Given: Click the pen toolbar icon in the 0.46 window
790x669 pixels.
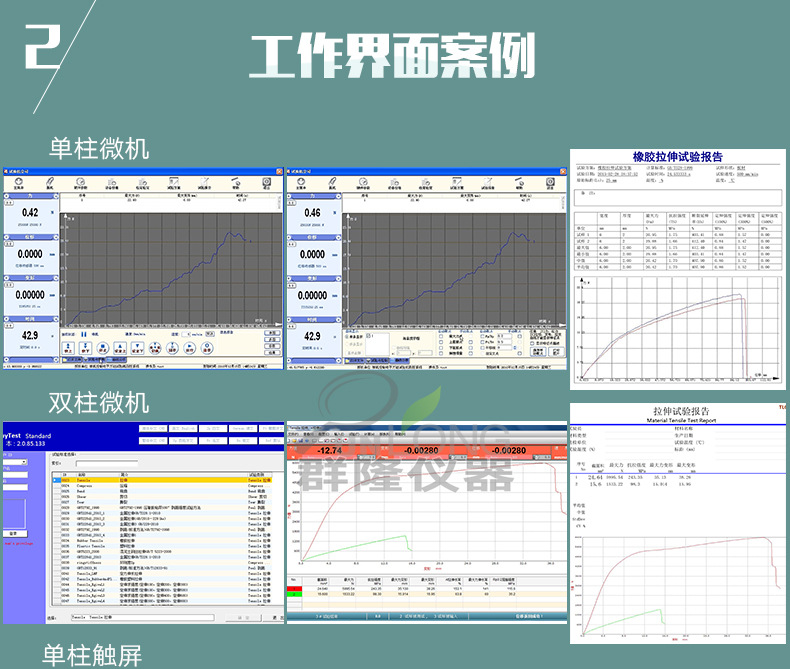Looking at the screenshot, I should click(x=332, y=182).
